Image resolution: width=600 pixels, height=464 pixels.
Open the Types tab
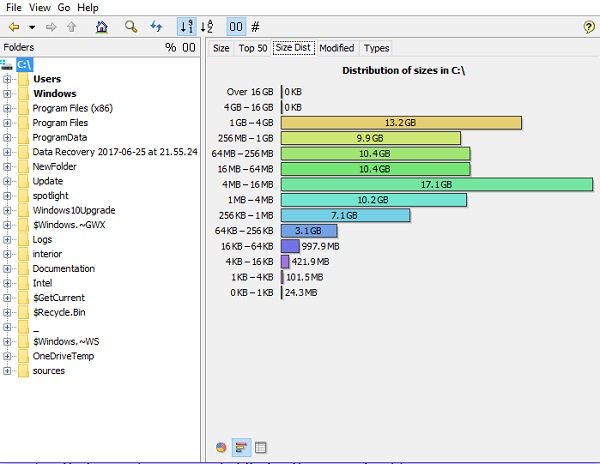coord(376,48)
